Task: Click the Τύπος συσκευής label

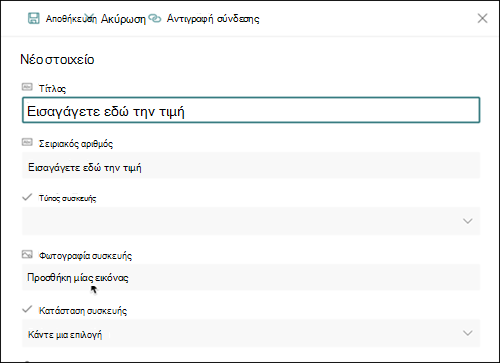Action: (x=68, y=198)
